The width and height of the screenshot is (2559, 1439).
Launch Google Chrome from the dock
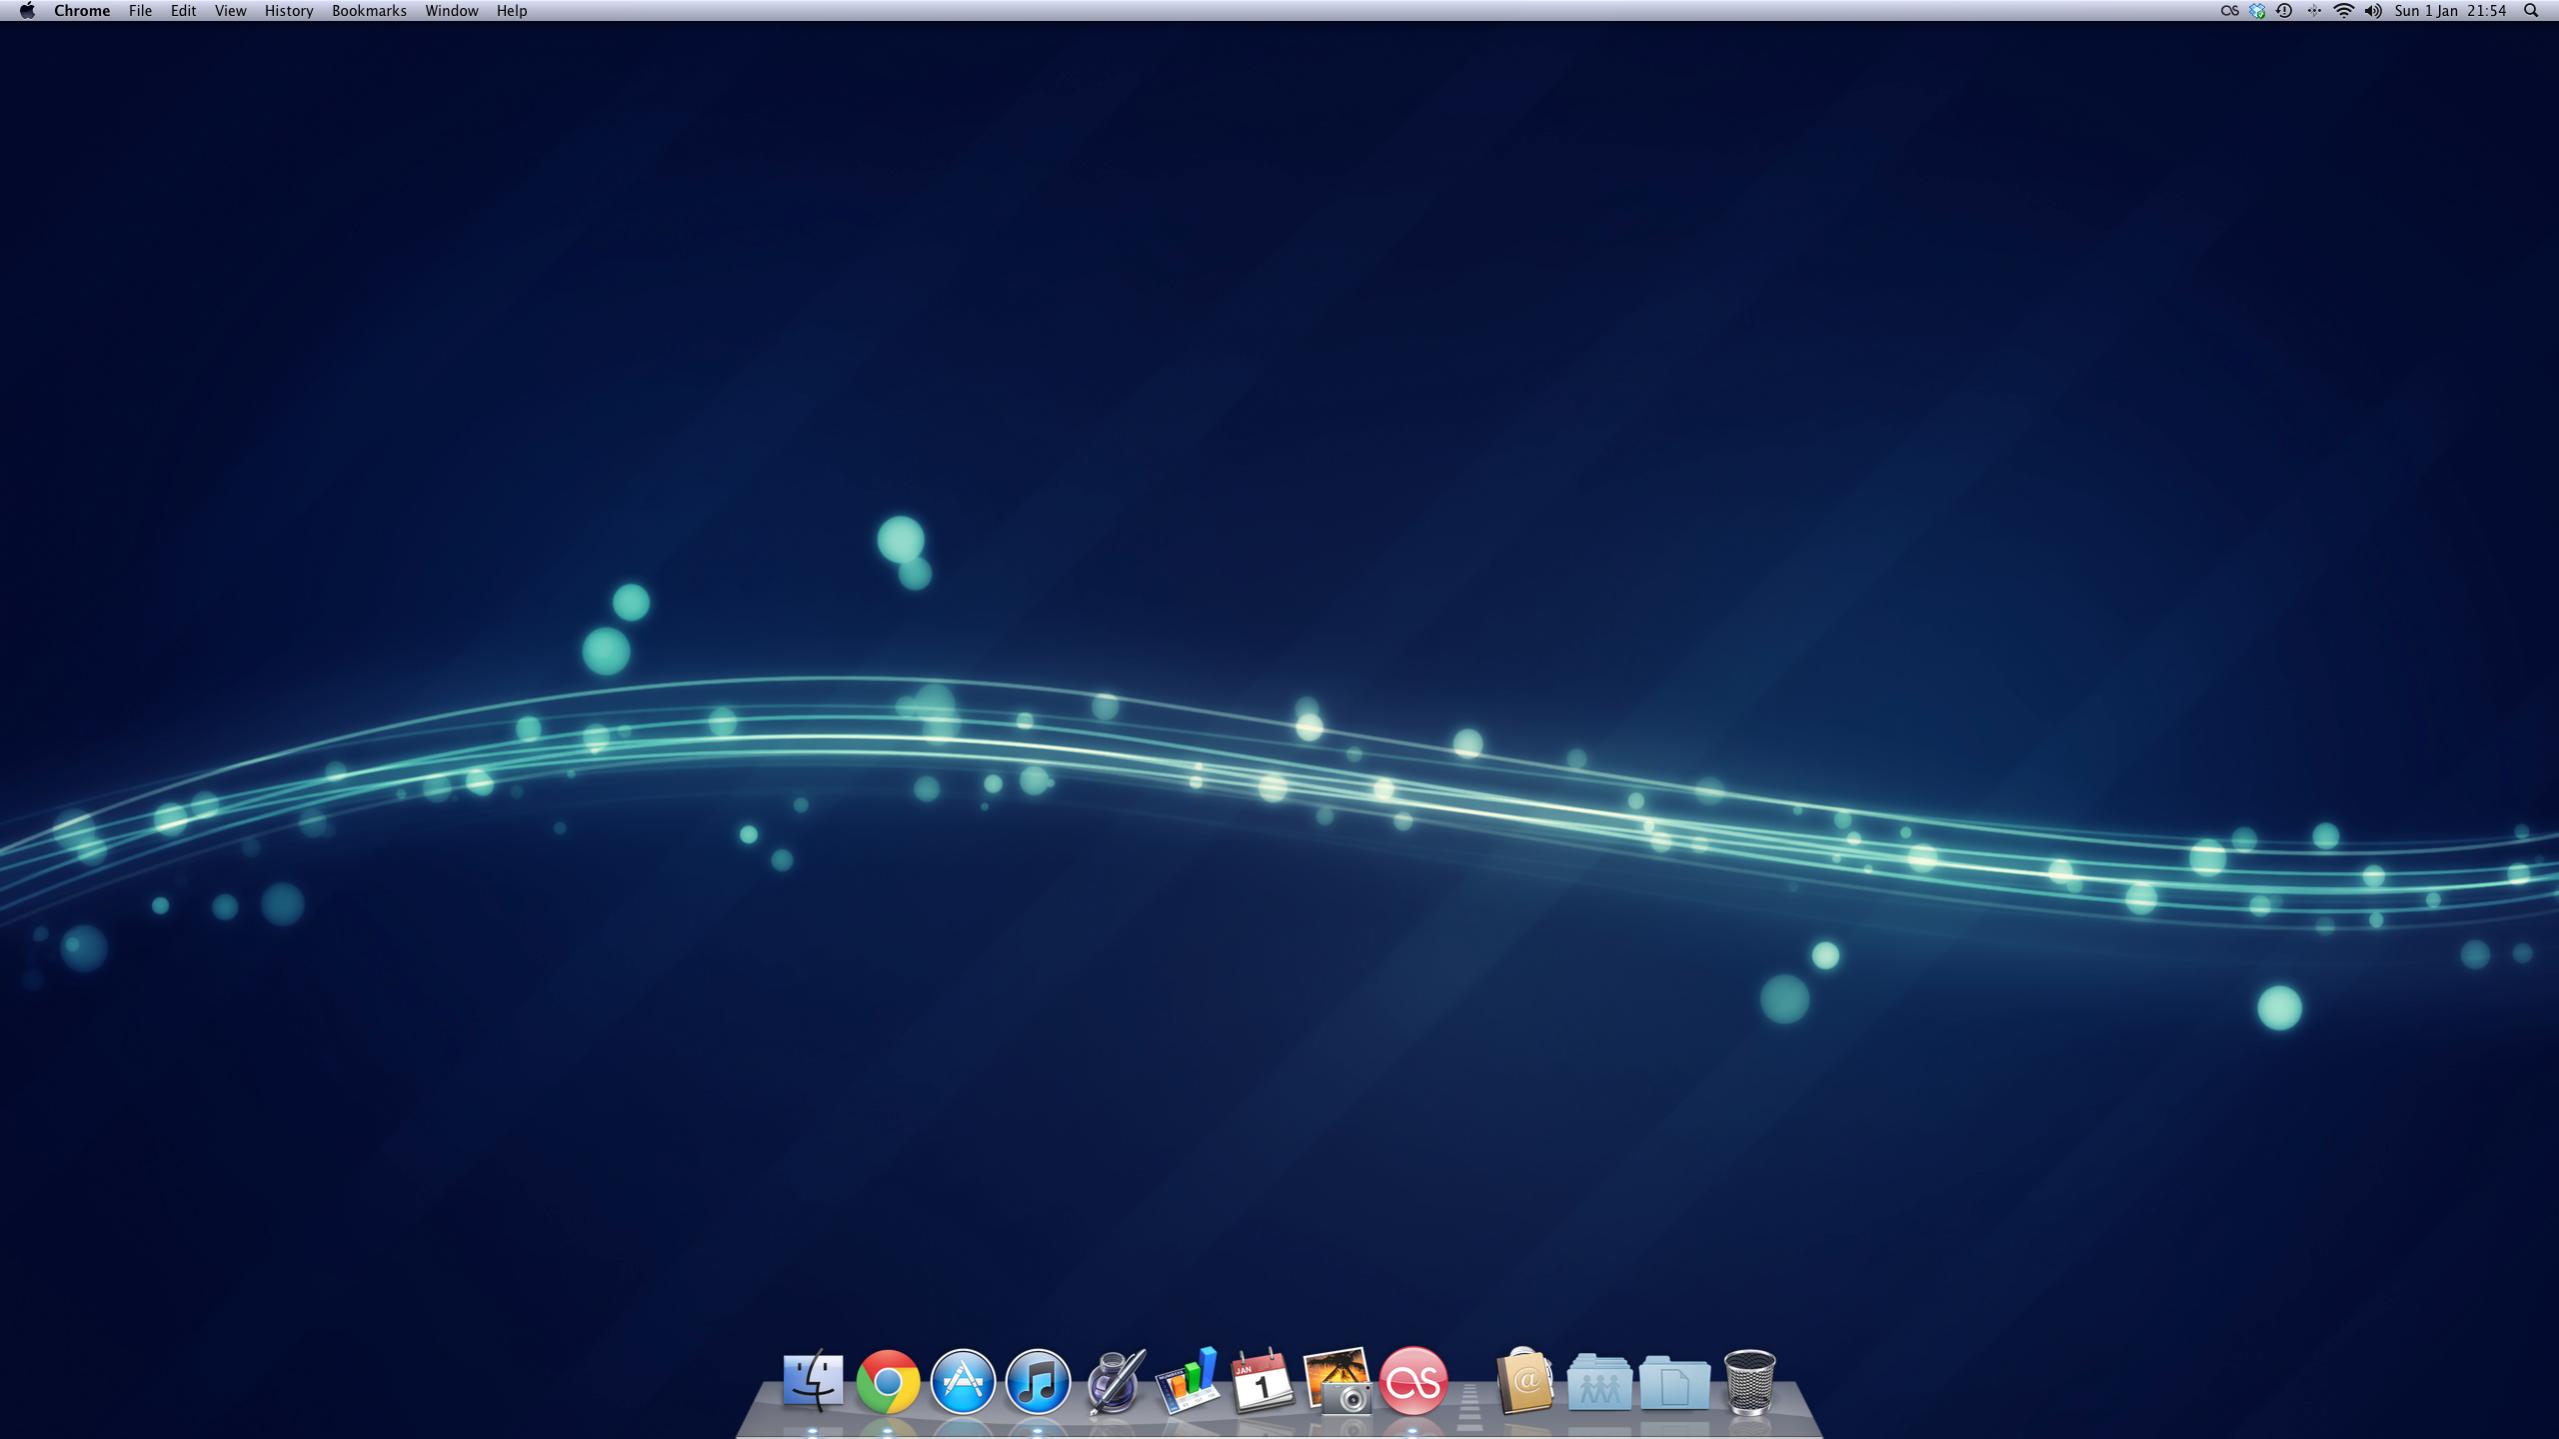[888, 1381]
